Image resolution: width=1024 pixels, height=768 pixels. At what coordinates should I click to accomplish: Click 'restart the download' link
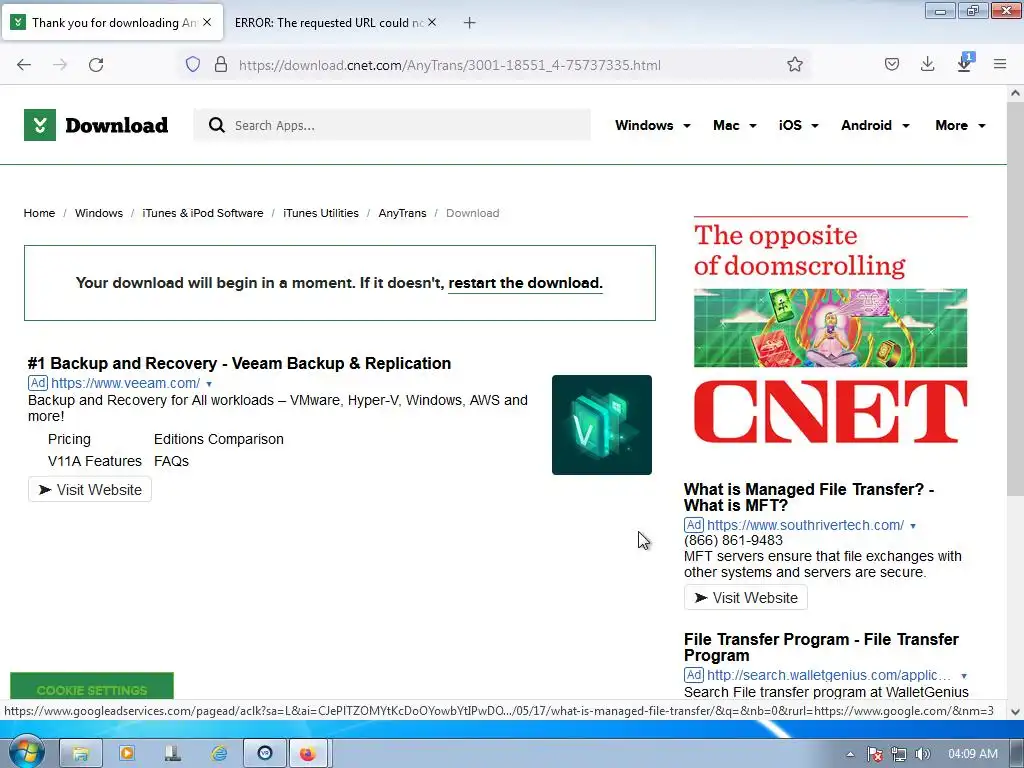point(525,283)
